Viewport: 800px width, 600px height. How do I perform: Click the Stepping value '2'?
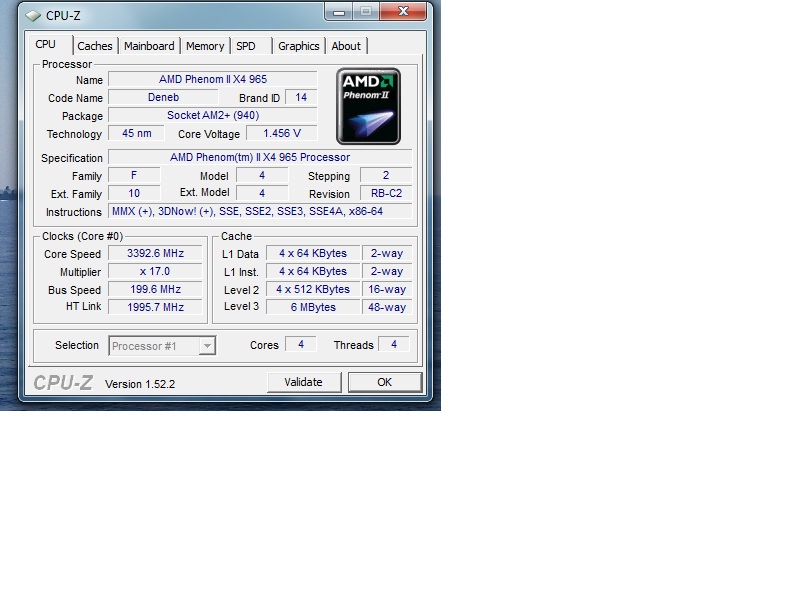click(386, 176)
